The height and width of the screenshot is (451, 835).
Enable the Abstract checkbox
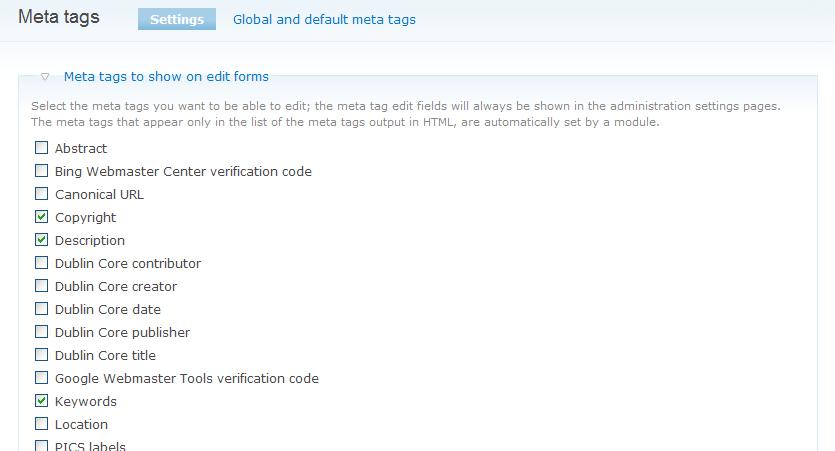[x=42, y=148]
